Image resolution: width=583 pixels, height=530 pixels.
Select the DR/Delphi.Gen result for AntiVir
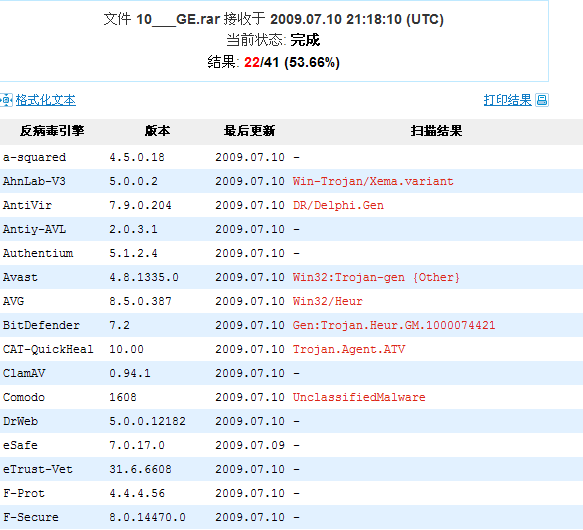[338, 205]
